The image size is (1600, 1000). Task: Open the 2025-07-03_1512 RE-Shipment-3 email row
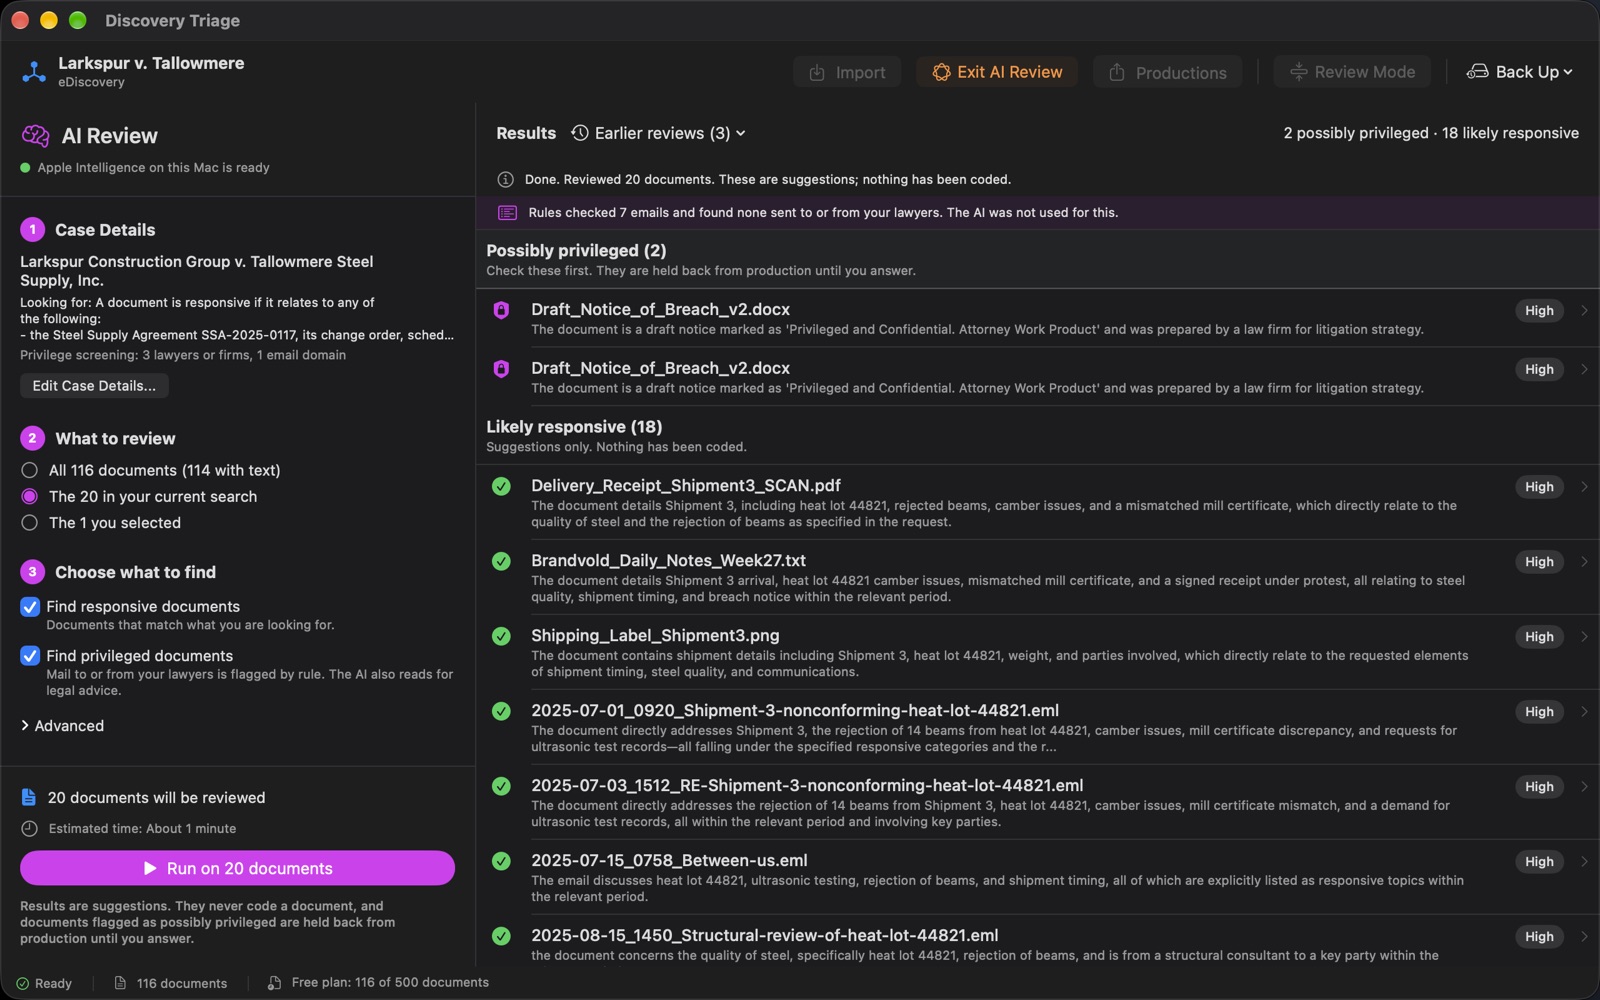[1037, 802]
